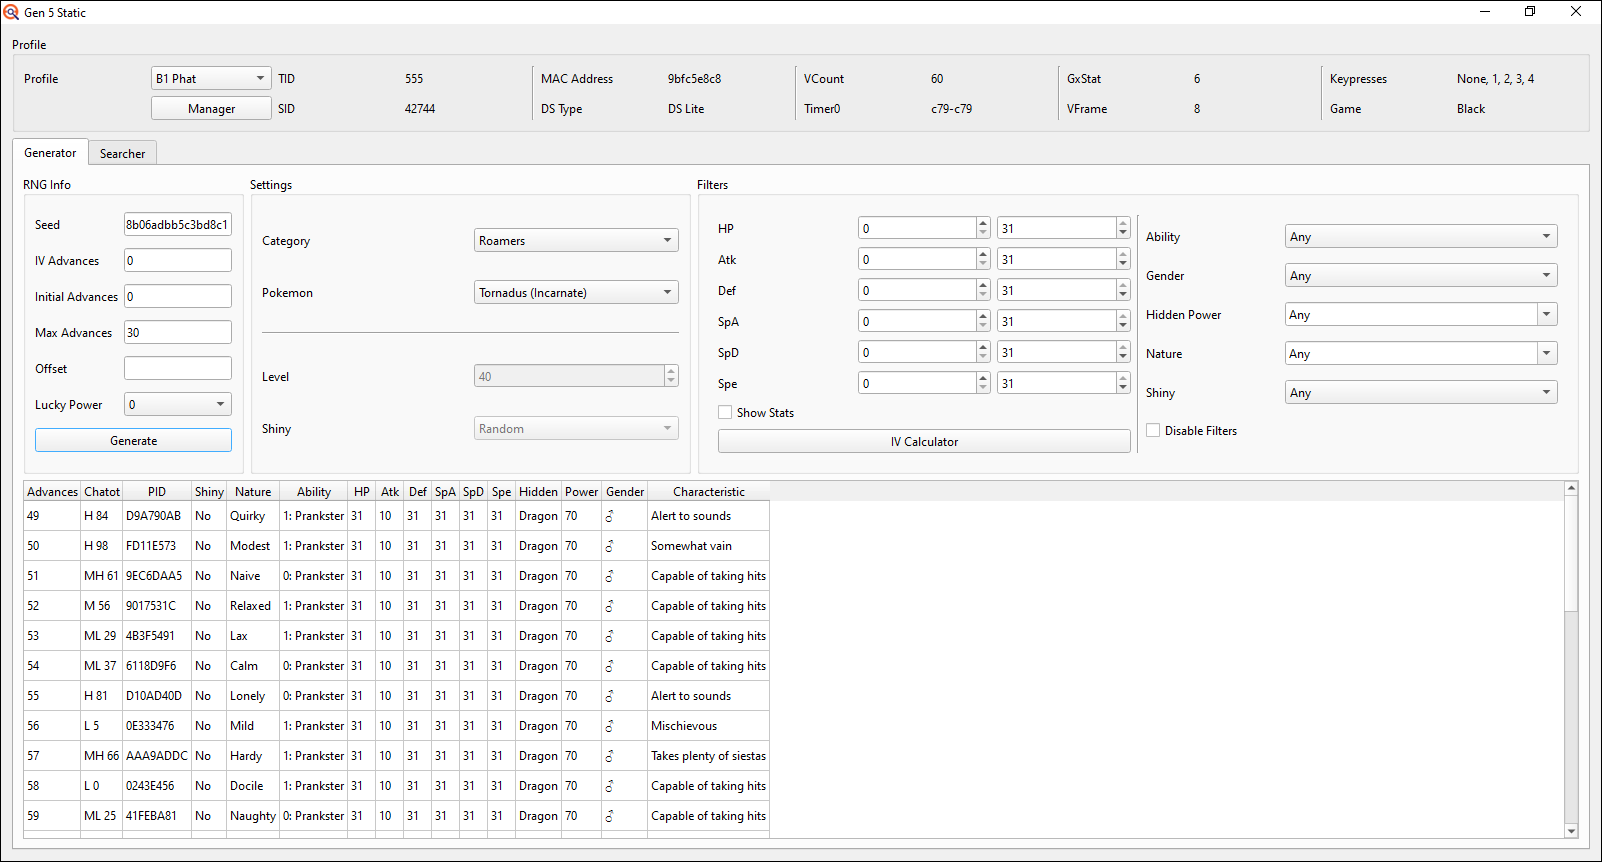Open the Nature filter dropdown
This screenshot has width=1602, height=862.
click(x=1421, y=353)
